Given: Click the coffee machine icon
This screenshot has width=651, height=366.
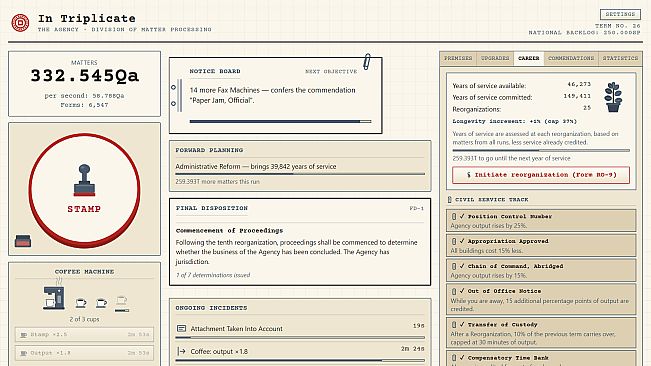Looking at the screenshot, I should 54,298.
